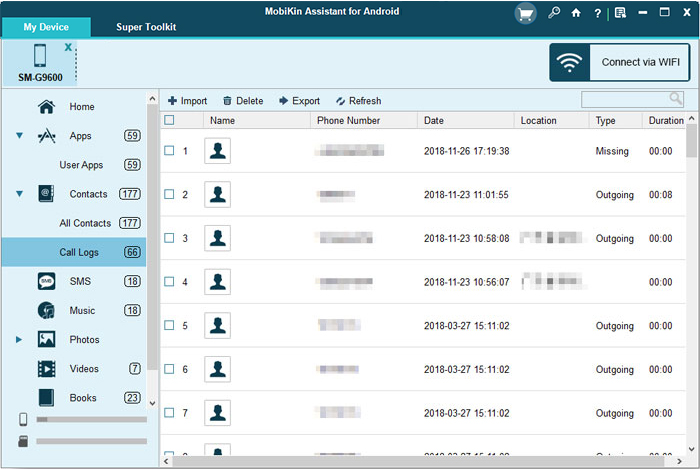This screenshot has height=469, width=700.
Task: Click the call log vertical scrollbar thumb
Action: coord(692,140)
